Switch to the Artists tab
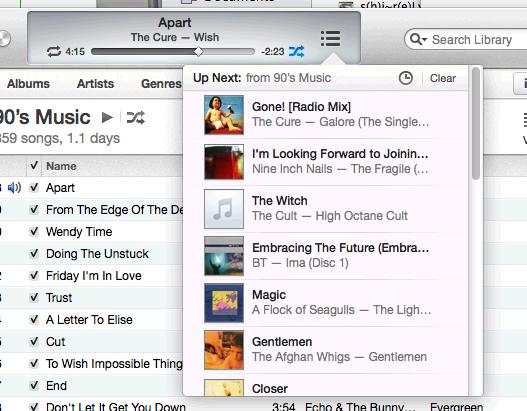Viewport: 527px width, 411px height. point(95,84)
